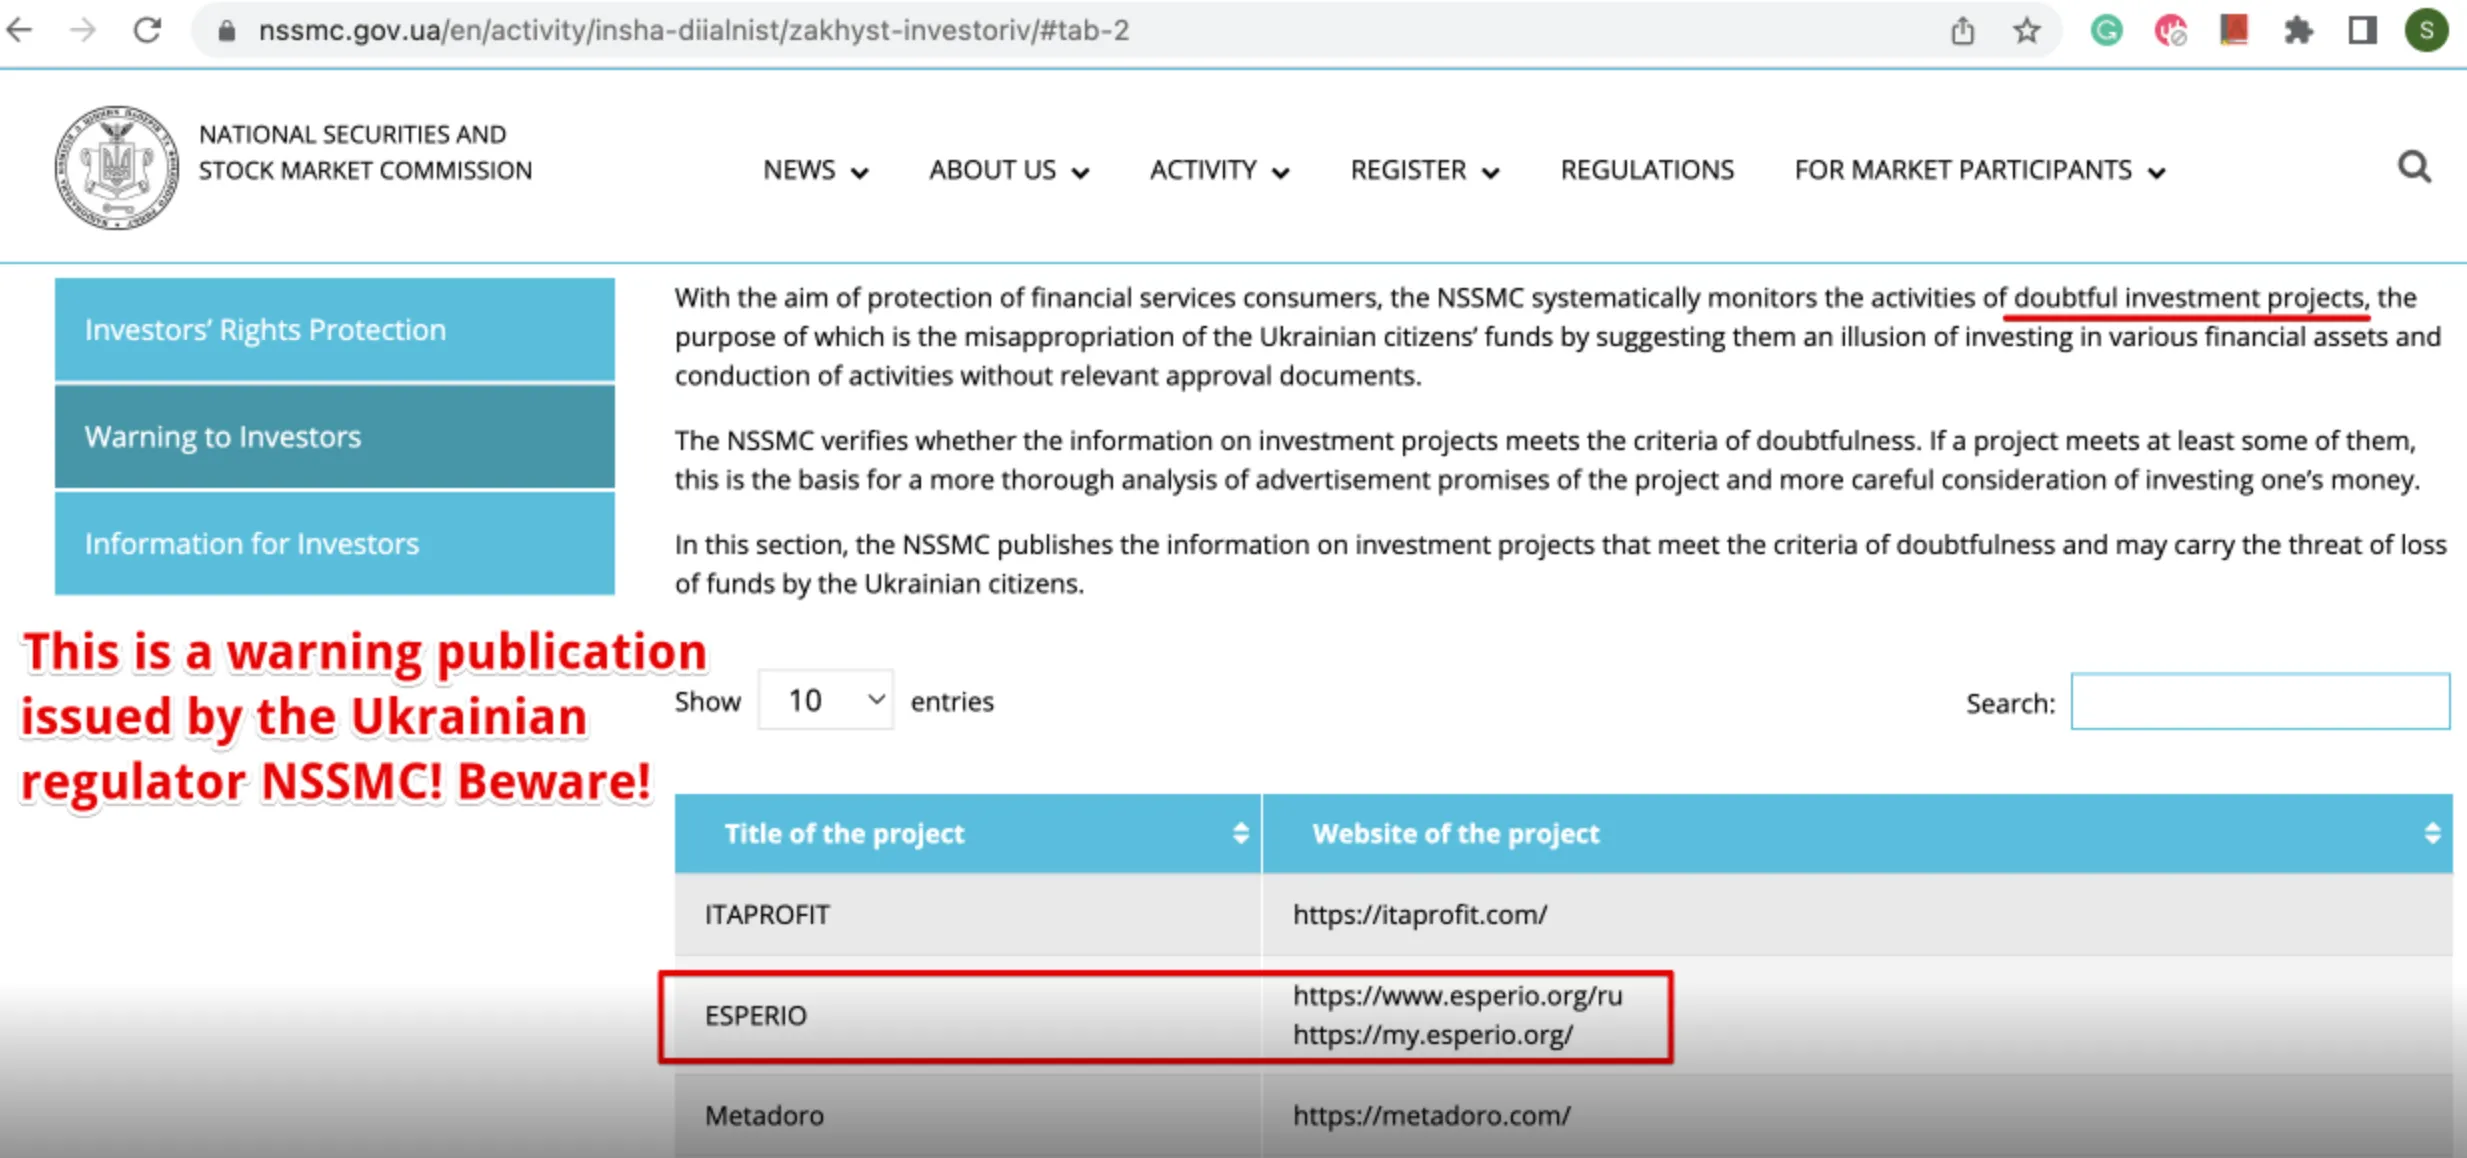This screenshot has width=2467, height=1158.
Task: Switch to Investors' Rights Protection tab
Action: pos(335,330)
